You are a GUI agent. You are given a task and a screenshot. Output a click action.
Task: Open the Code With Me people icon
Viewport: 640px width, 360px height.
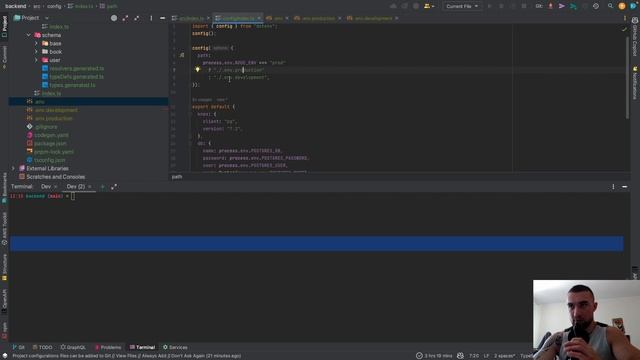point(428,6)
